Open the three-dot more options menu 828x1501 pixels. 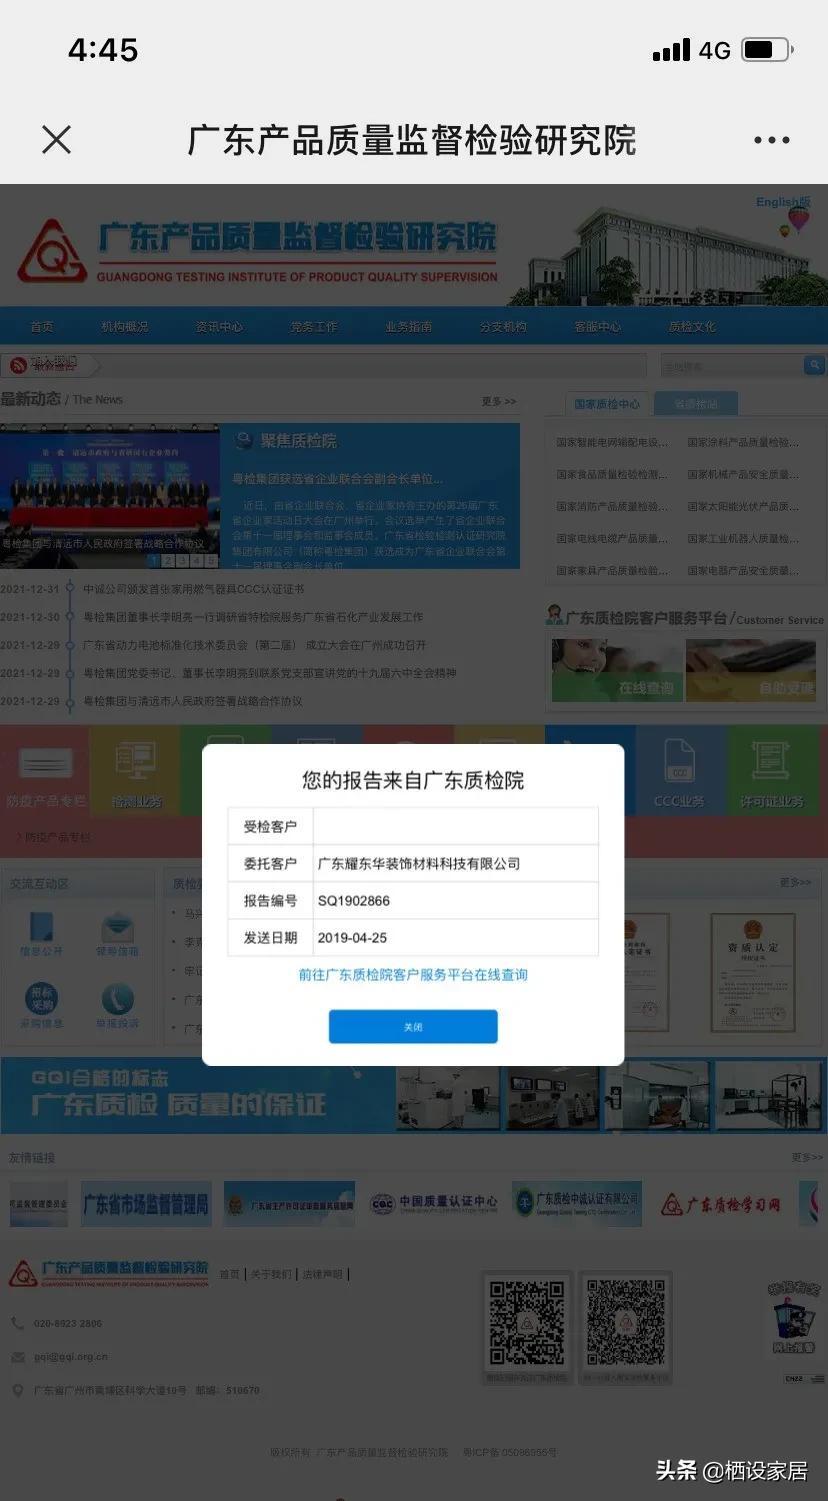click(771, 141)
